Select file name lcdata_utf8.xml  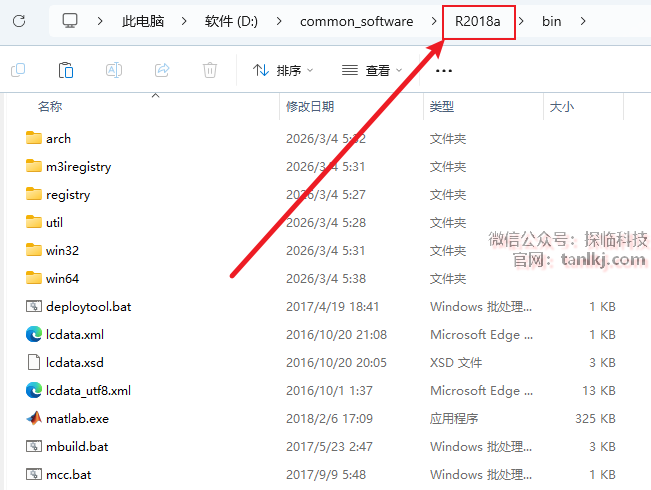tap(88, 391)
